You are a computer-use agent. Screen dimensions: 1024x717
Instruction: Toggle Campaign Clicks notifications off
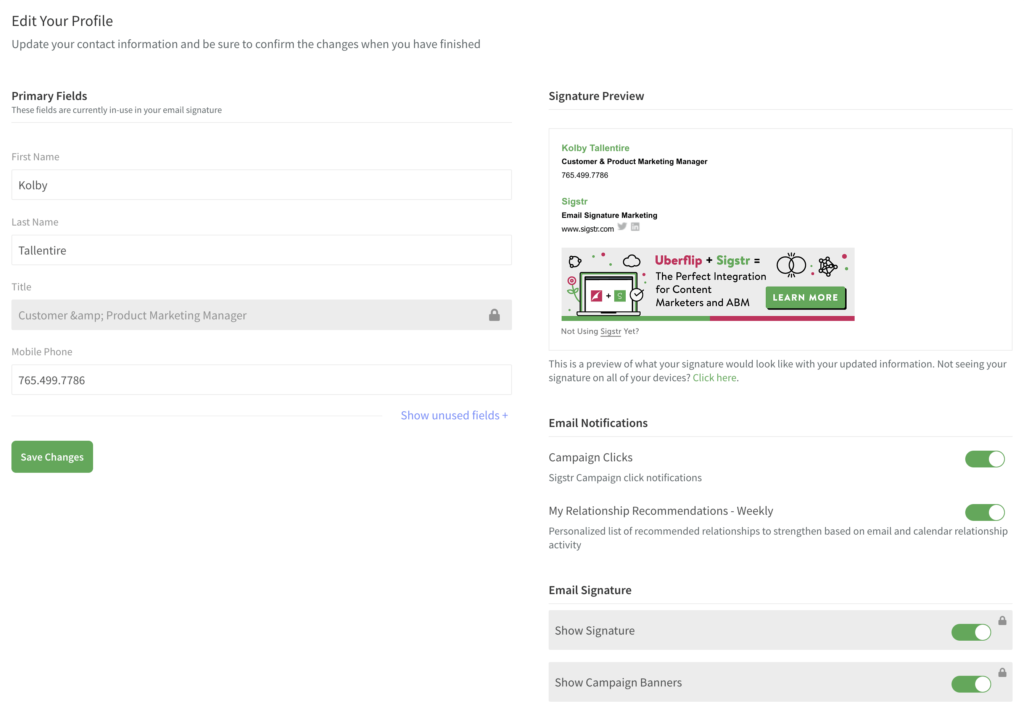985,459
